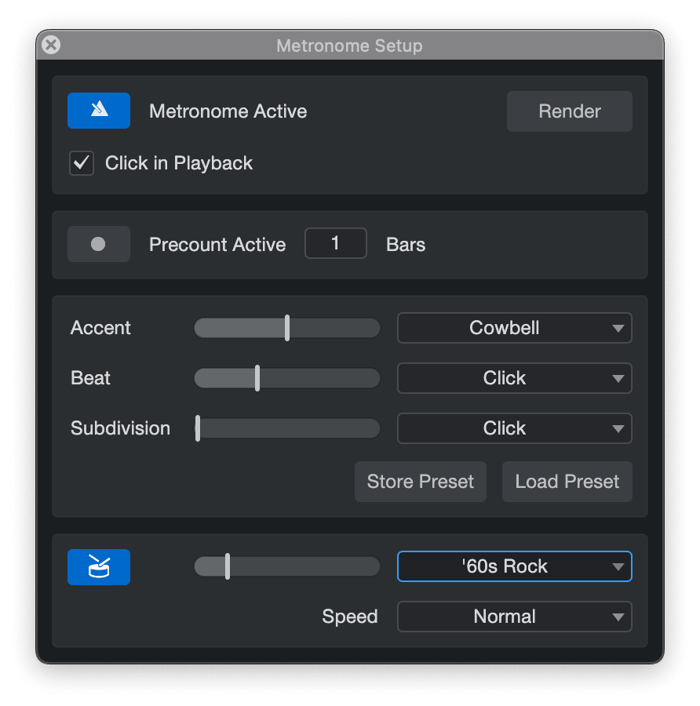Adjust the Beat volume slider

[287, 378]
